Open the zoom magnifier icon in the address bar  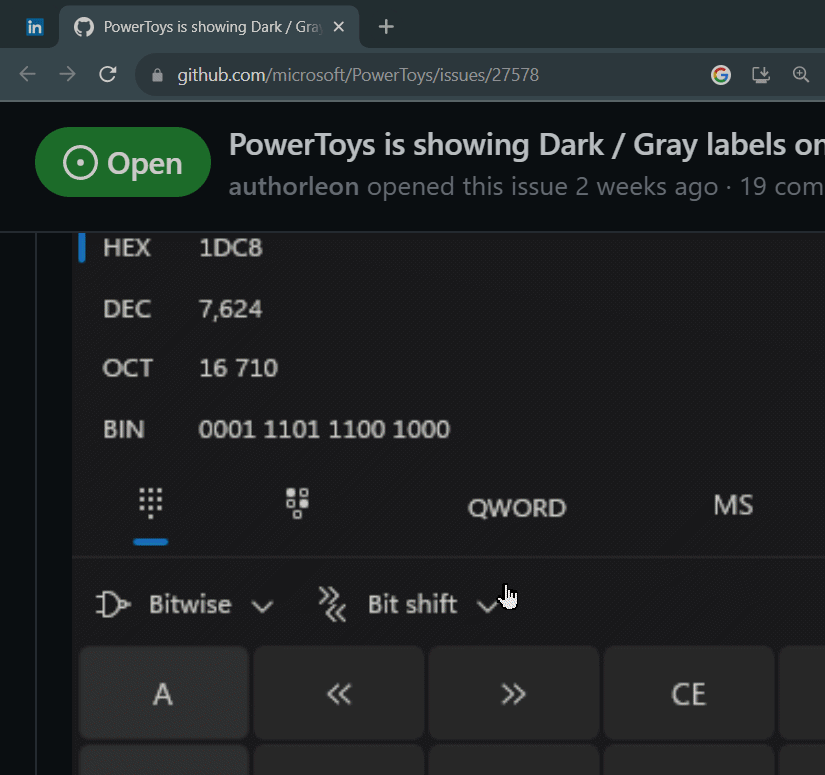(x=800, y=74)
